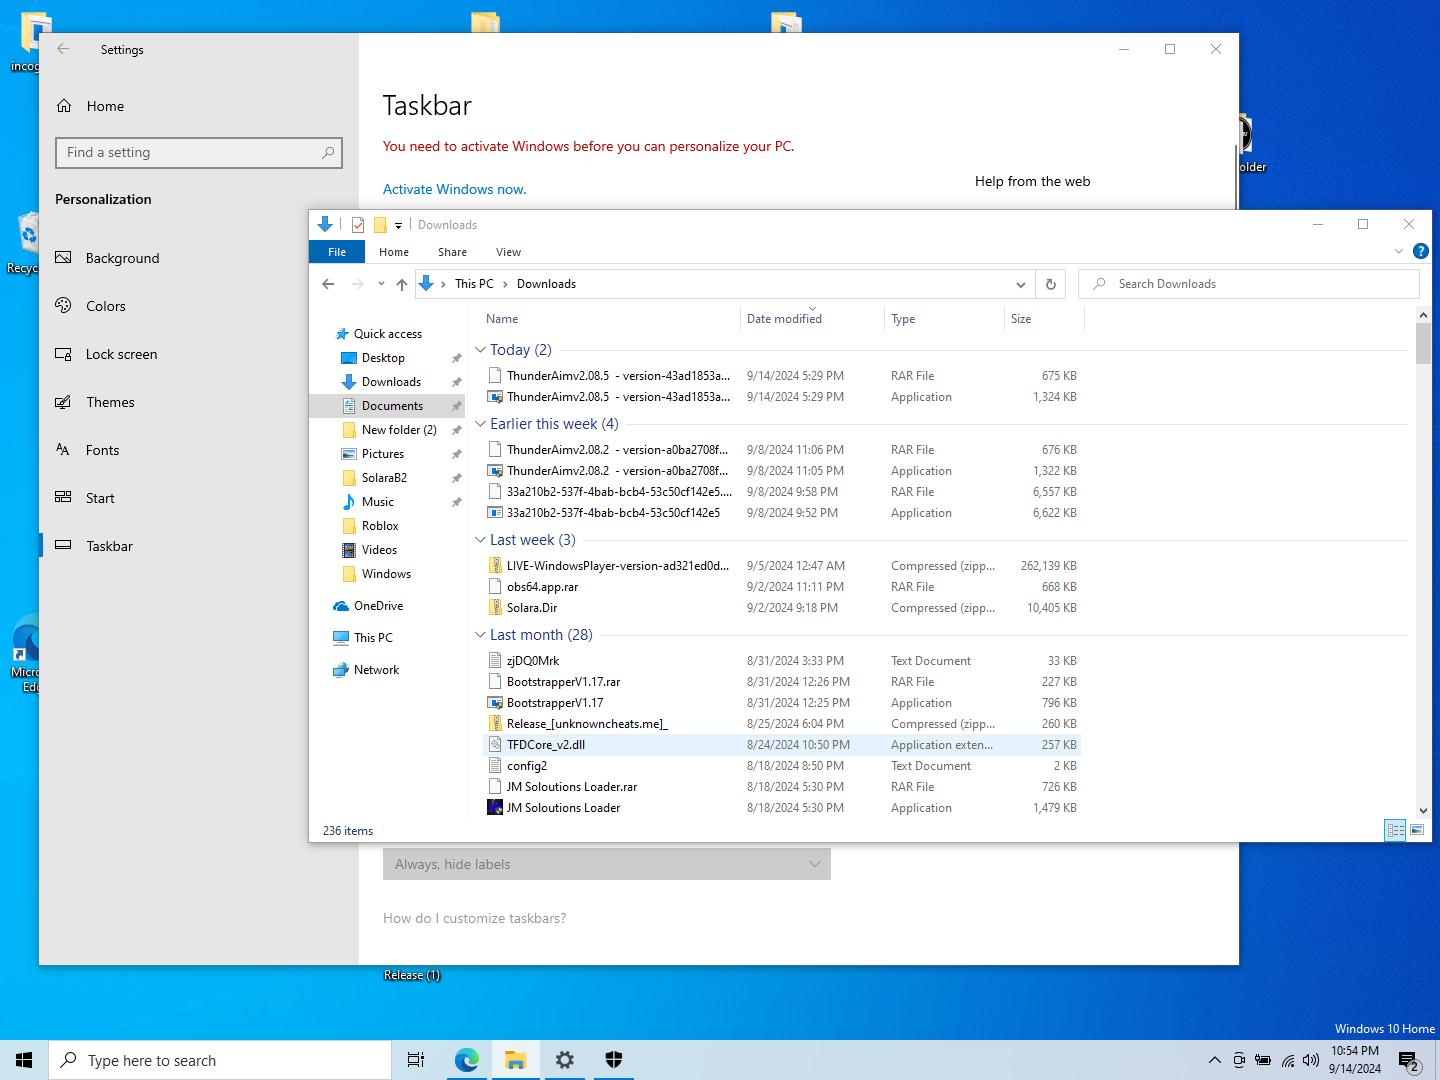1440x1080 pixels.
Task: Open address bar history dropdown
Action: click(1021, 284)
